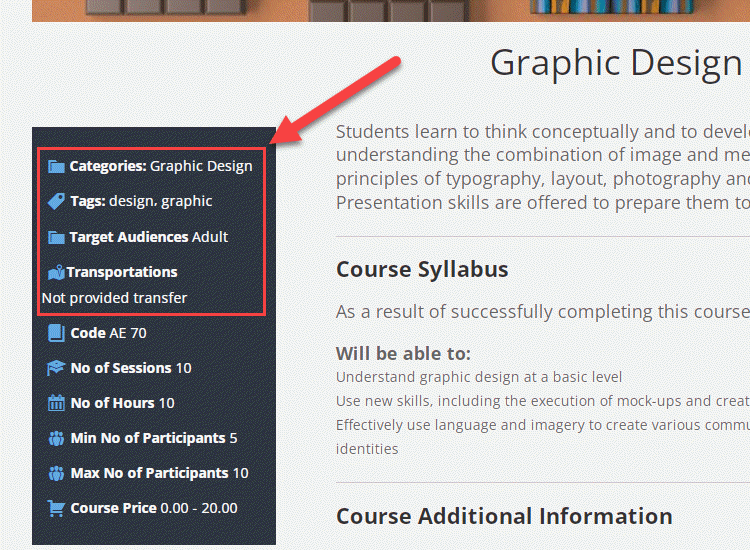This screenshot has width=750, height=550.
Task: Click the graduation cap Sessions icon
Action: pos(56,368)
